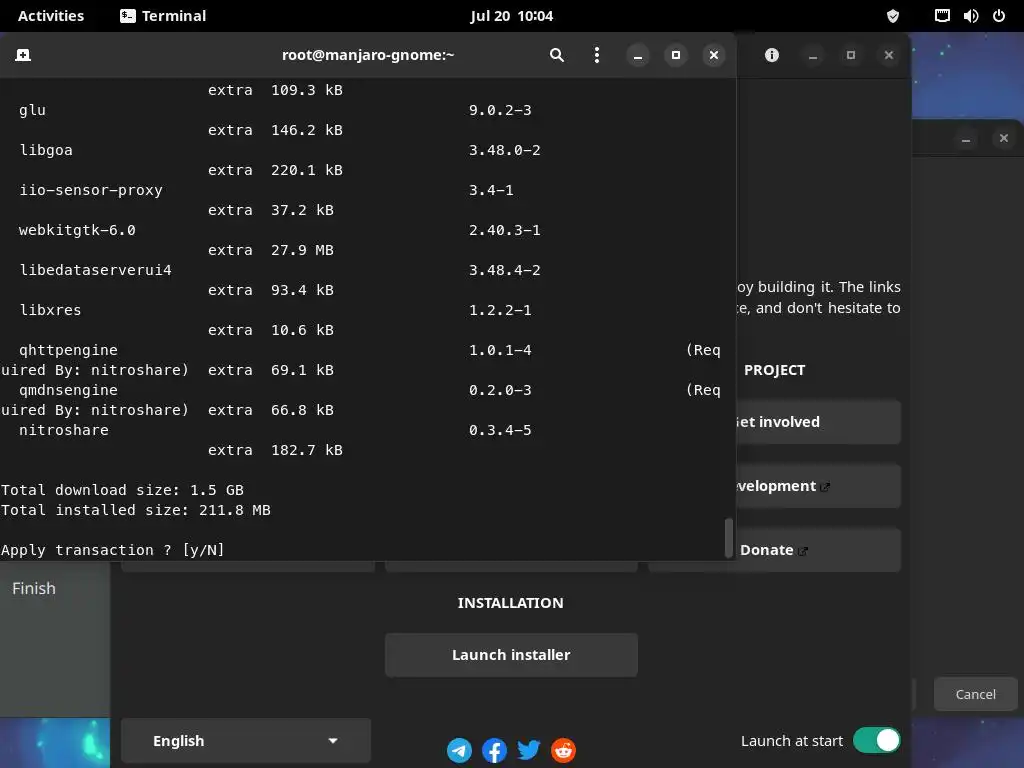Close the rear window behind Manjaro Hello
Viewport: 1024px width, 768px height.
coord(1004,138)
